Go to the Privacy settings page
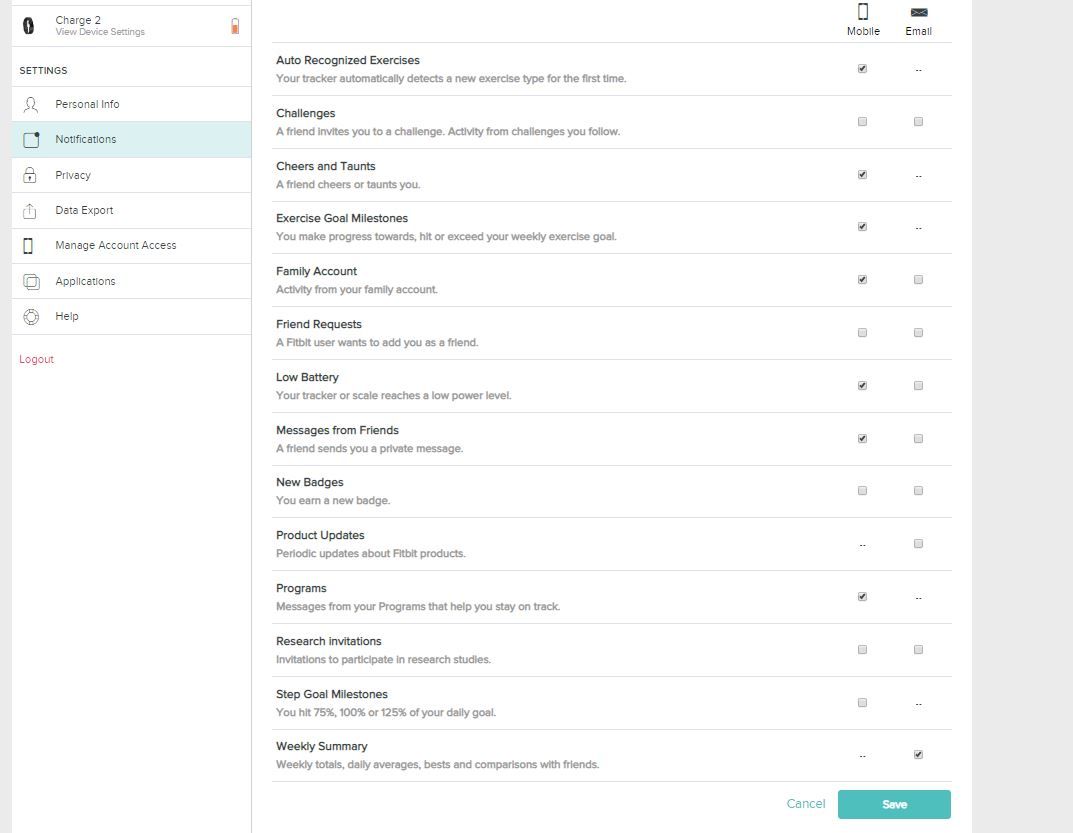This screenshot has width=1073, height=833. click(73, 175)
